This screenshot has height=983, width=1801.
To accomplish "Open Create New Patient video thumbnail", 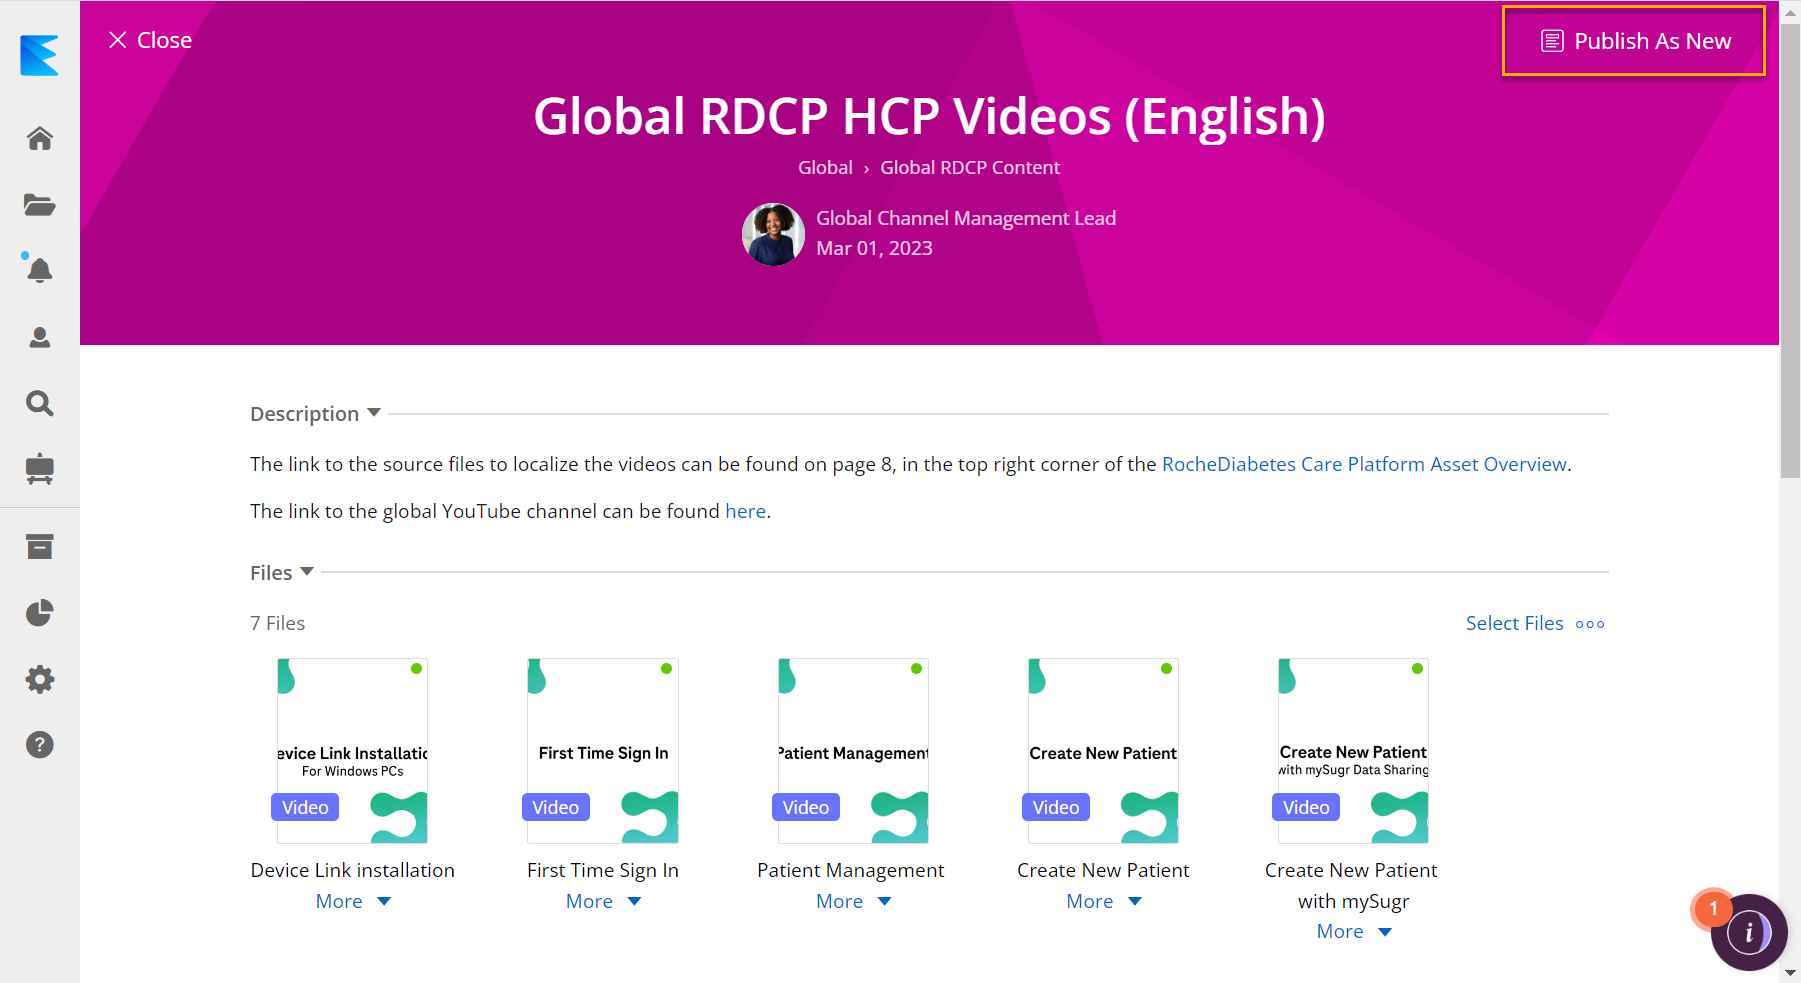I will [1103, 751].
